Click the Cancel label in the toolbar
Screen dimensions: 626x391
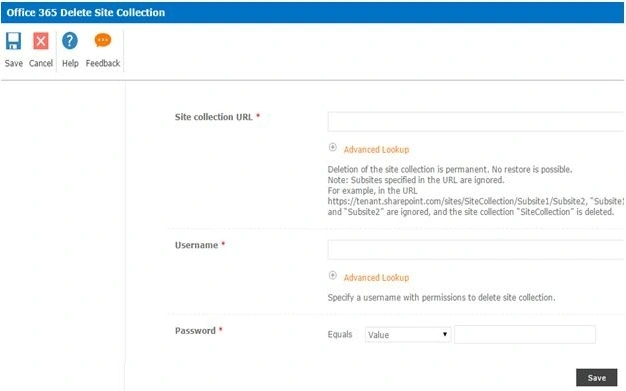click(41, 63)
